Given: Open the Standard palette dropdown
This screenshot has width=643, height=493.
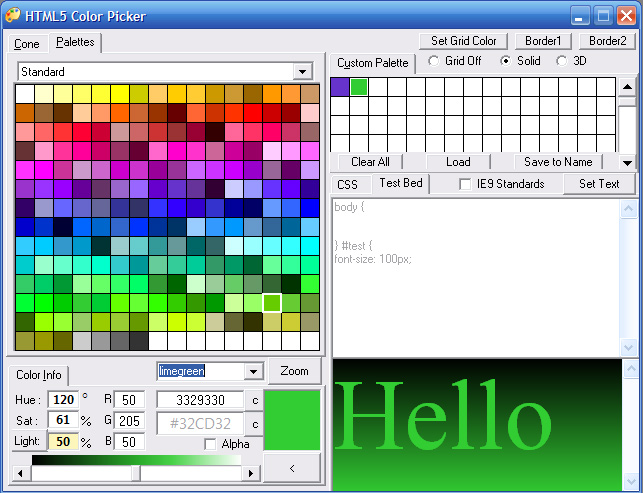Looking at the screenshot, I should [303, 72].
